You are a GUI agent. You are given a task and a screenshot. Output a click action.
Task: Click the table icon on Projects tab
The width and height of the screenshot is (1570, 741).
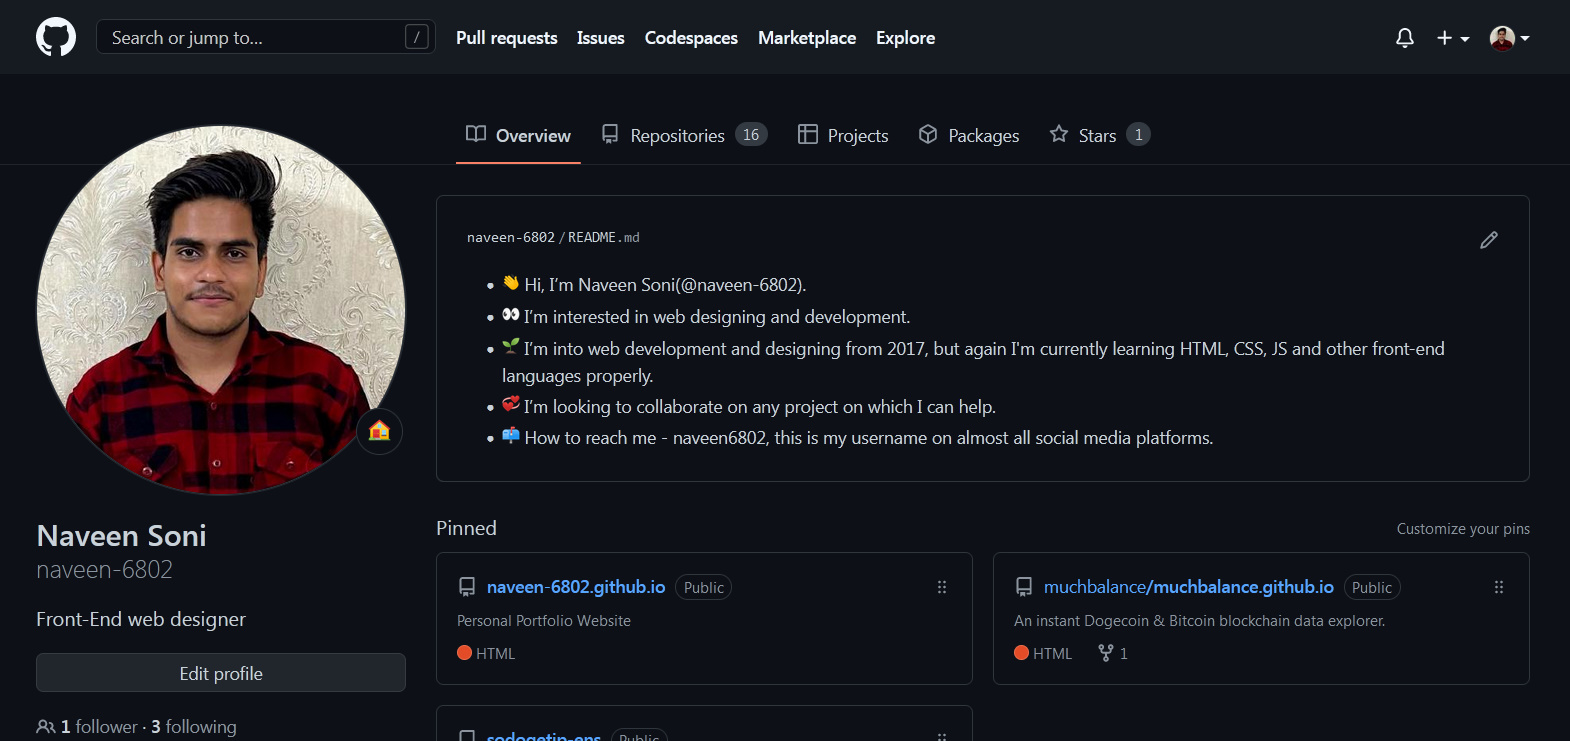click(x=808, y=134)
